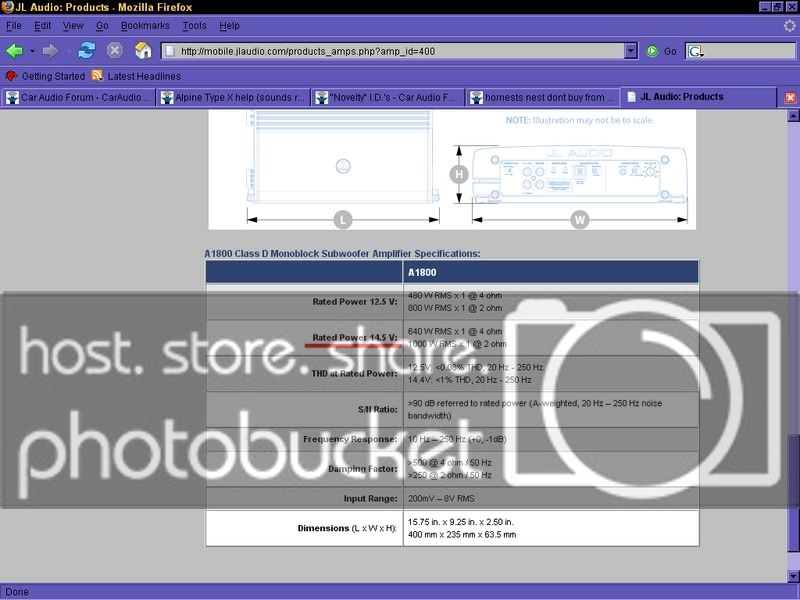Click the amplifier top-view illustration
The image size is (800, 600).
(x=343, y=157)
